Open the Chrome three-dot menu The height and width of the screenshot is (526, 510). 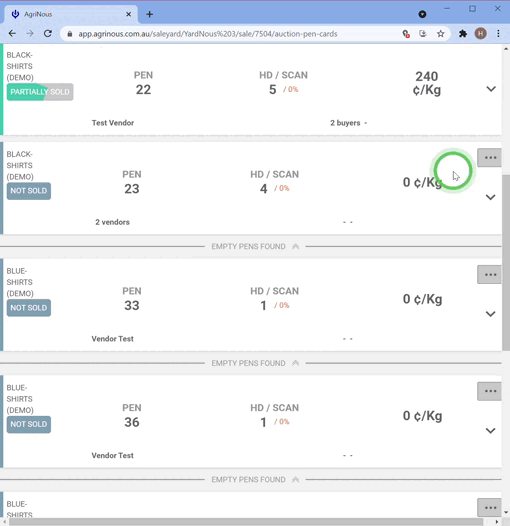(x=498, y=34)
